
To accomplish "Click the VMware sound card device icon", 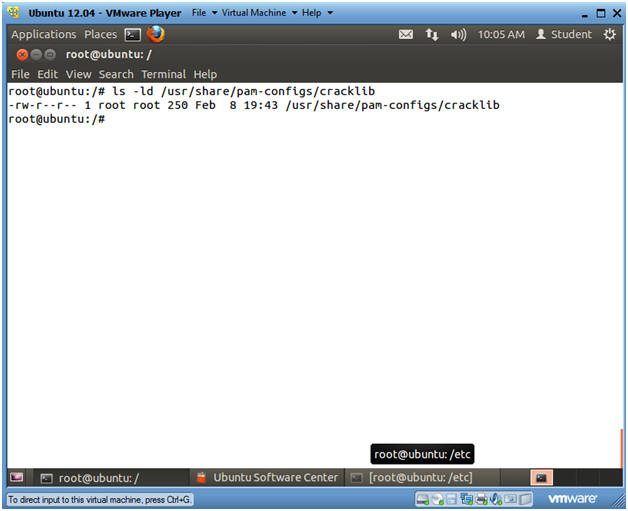I will (x=496, y=499).
